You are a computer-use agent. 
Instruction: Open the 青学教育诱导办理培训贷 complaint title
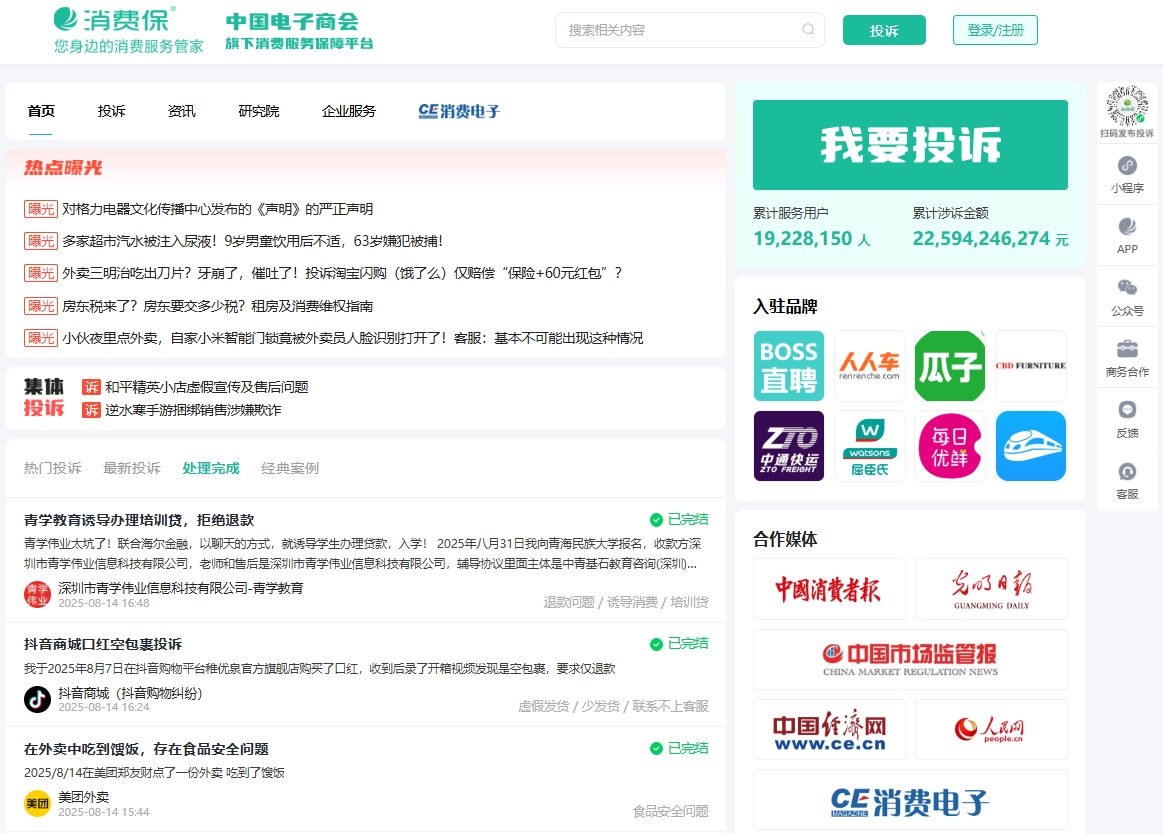(x=139, y=520)
